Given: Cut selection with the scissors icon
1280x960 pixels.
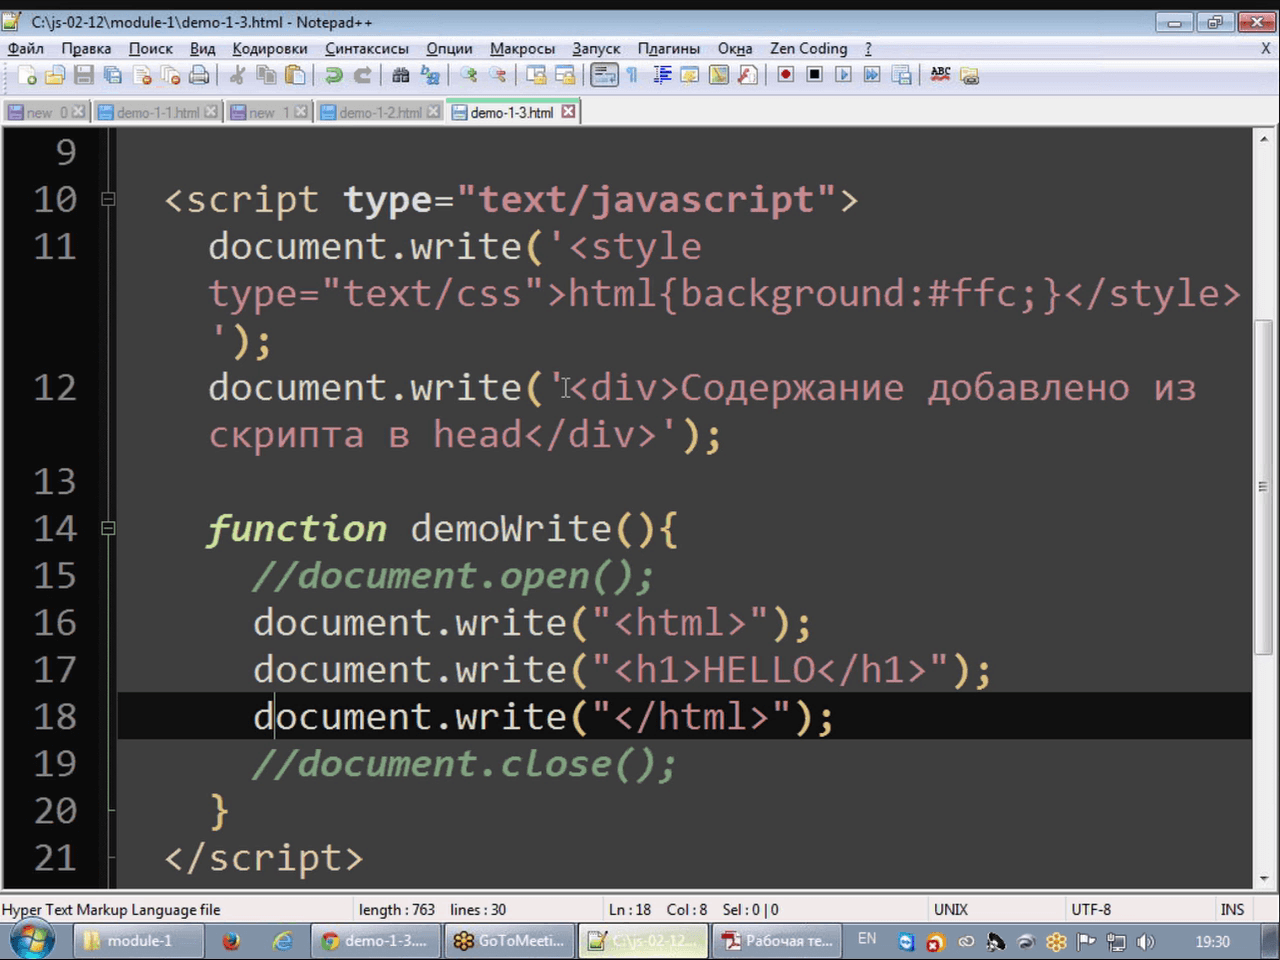Looking at the screenshot, I should pos(237,75).
